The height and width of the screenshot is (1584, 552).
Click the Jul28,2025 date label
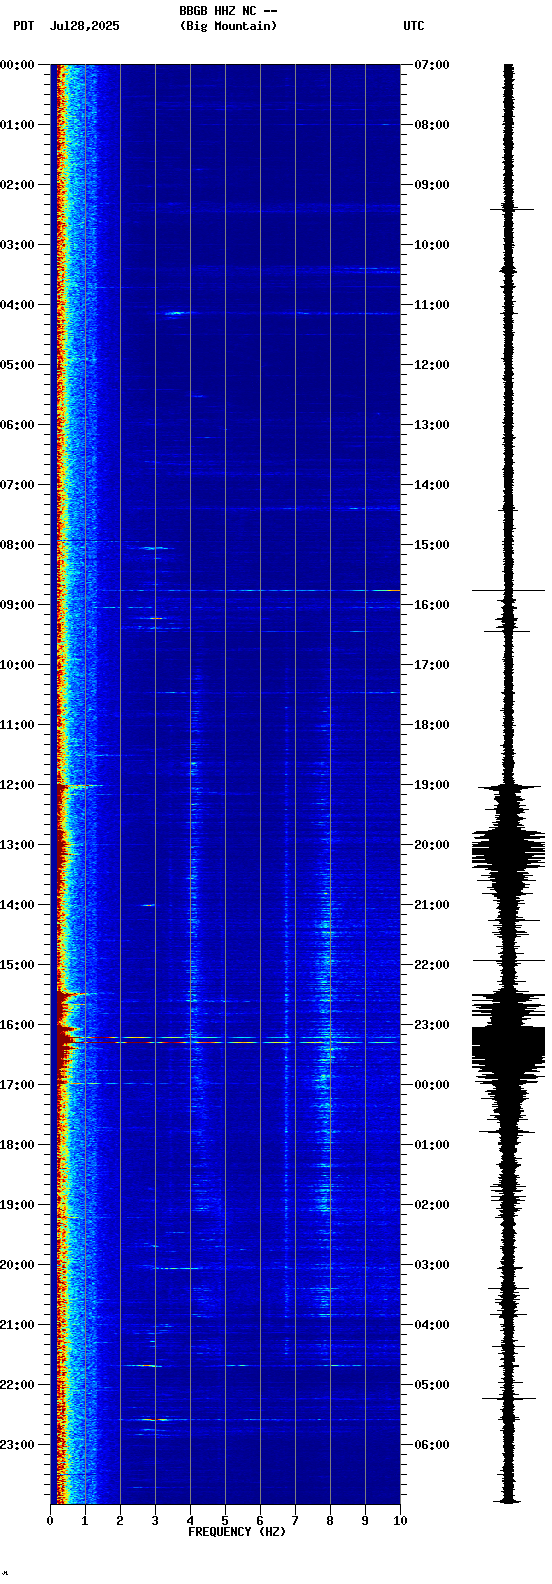(x=84, y=26)
